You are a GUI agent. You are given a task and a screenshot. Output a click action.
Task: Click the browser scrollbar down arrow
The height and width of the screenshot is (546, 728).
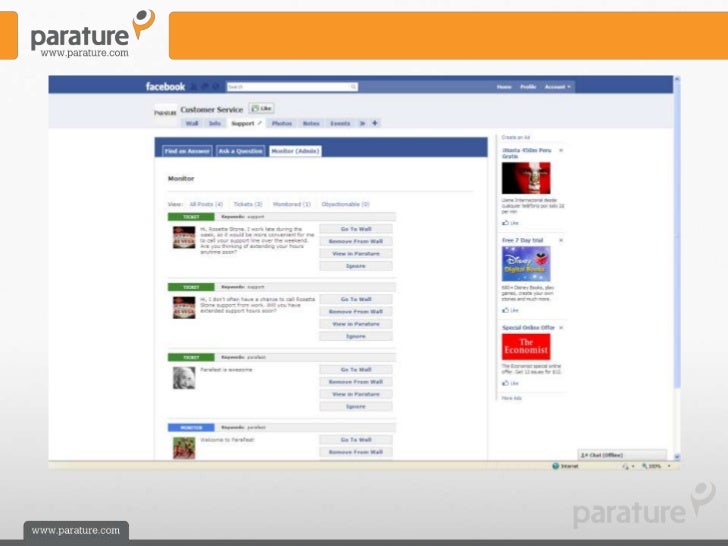coord(677,457)
